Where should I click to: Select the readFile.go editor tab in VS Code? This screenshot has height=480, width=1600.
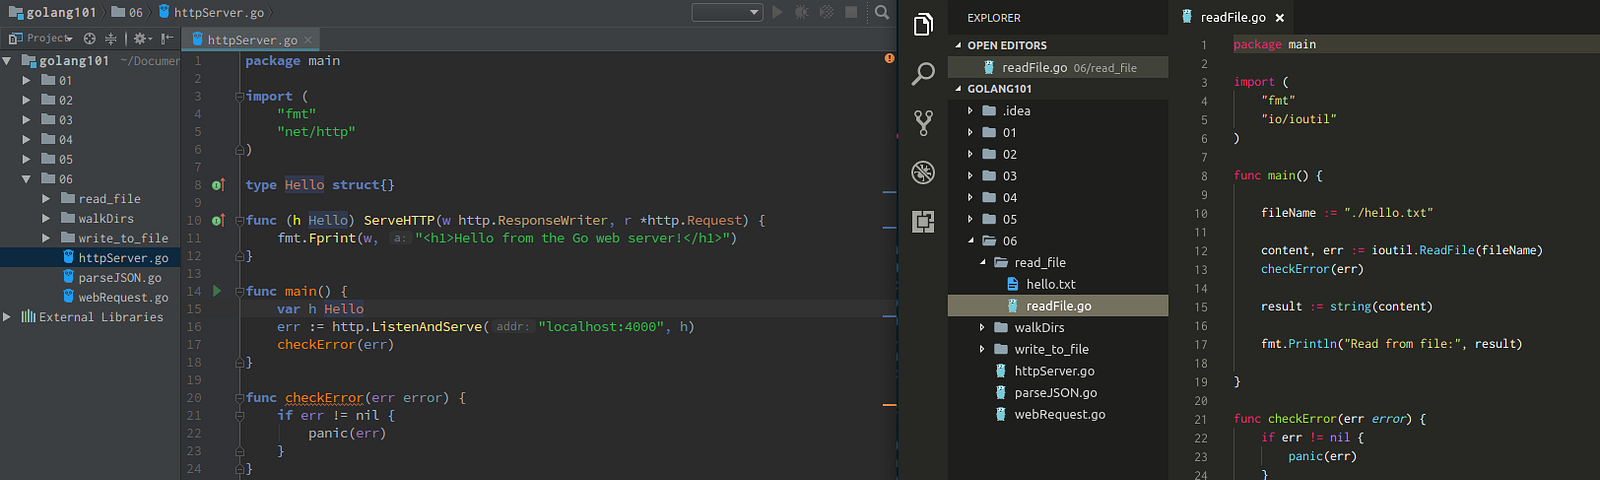tap(1233, 17)
